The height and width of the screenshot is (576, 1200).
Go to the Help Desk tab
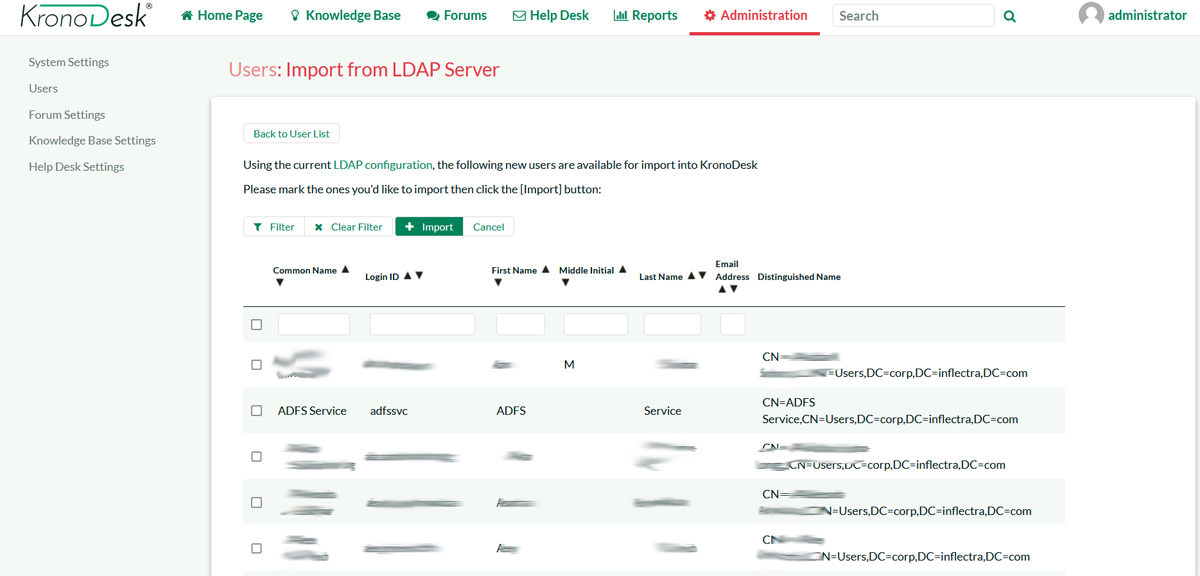point(550,16)
